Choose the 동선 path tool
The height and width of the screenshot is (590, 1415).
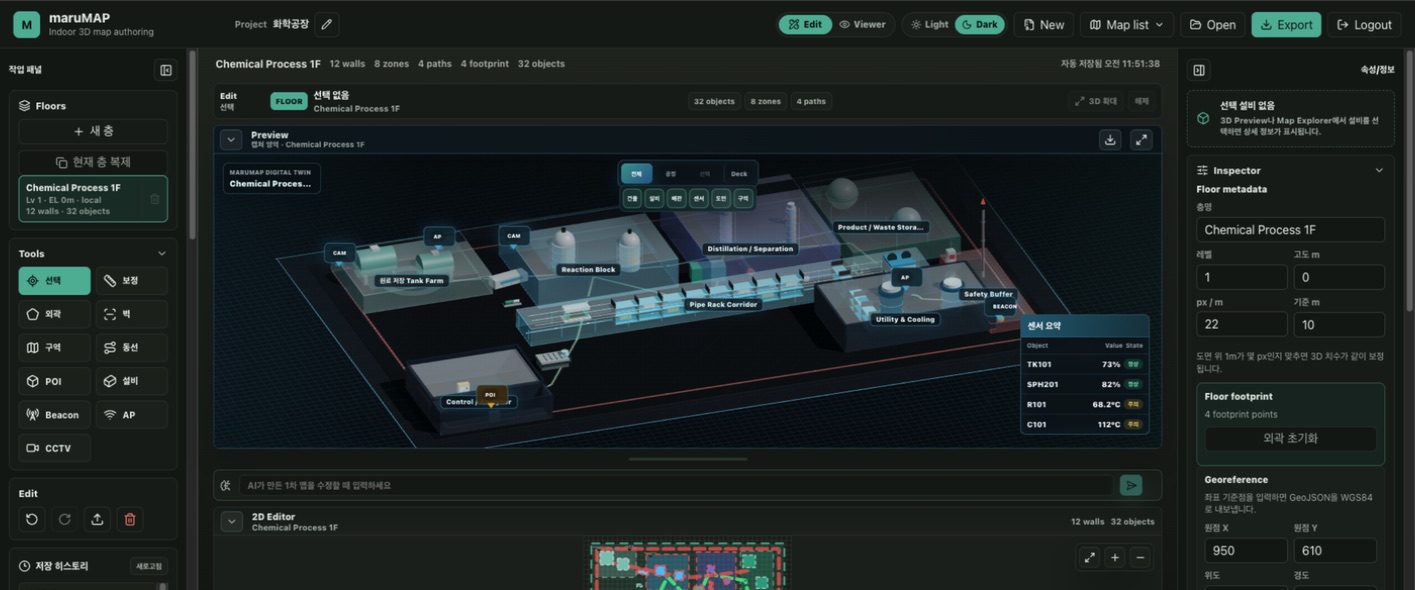pyautogui.click(x=131, y=347)
